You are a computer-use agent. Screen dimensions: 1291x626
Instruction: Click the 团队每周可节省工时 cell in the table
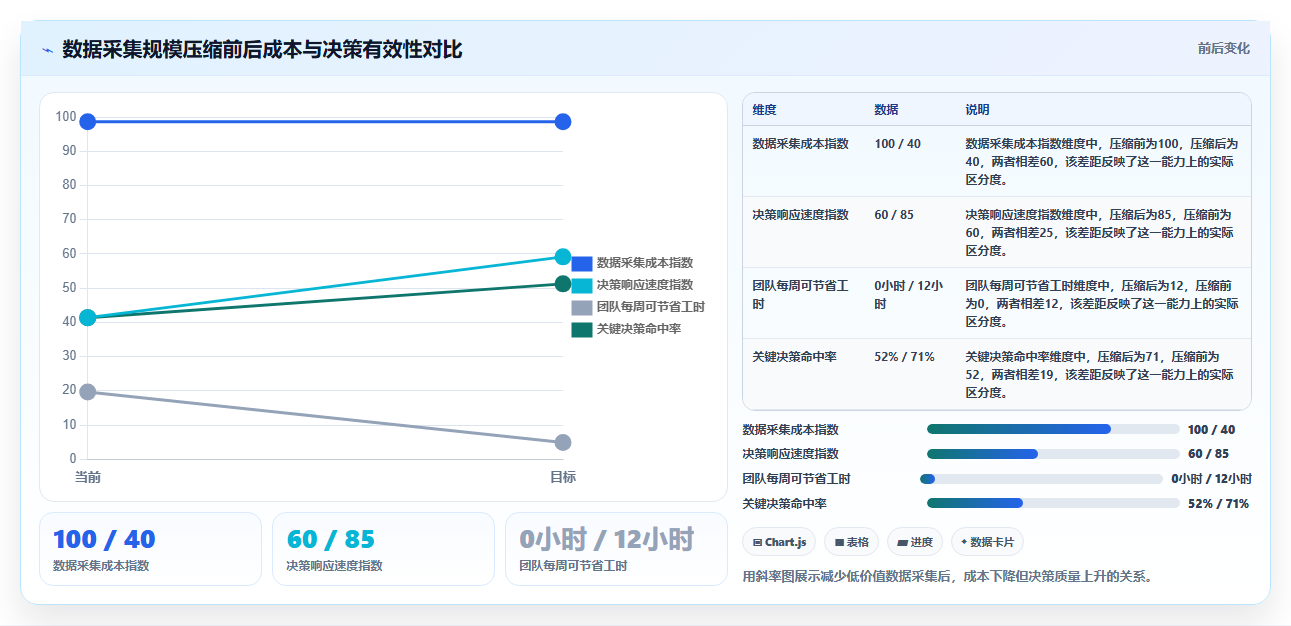point(800,295)
